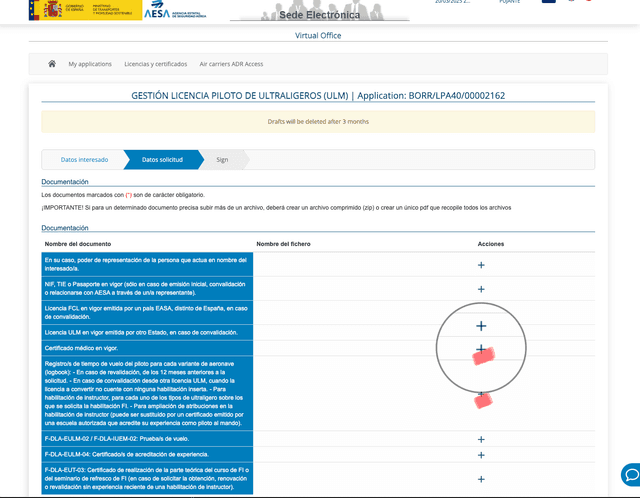Click the Acciones column header
This screenshot has height=498, width=640.
491,244
